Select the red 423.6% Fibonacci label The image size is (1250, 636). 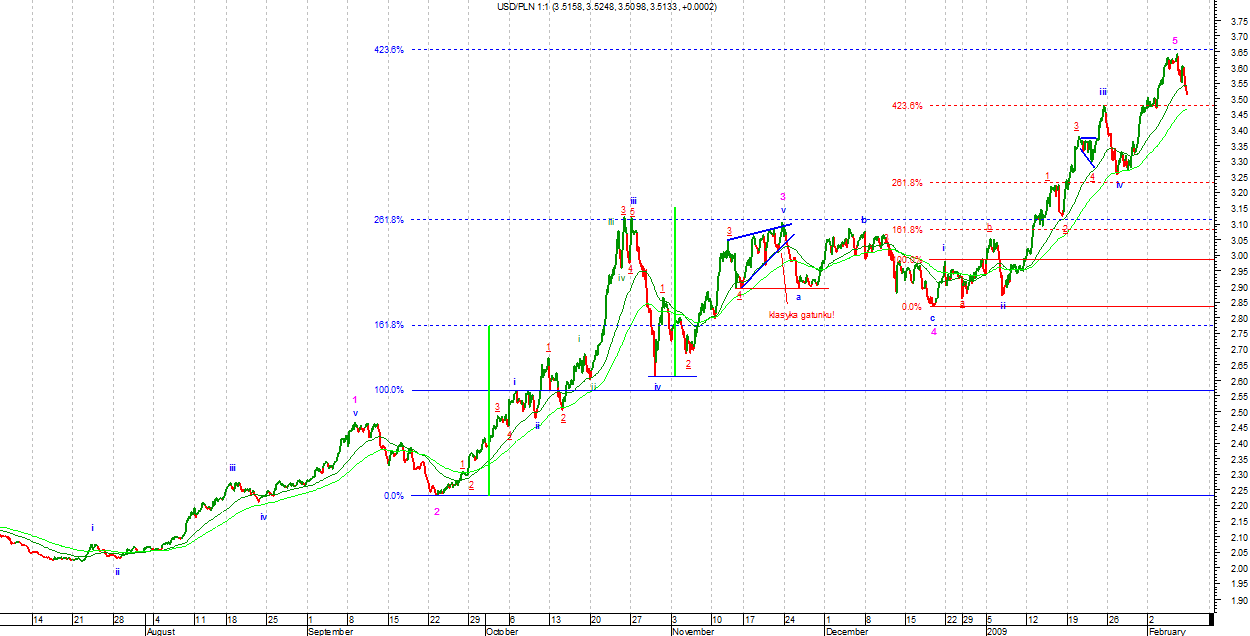tap(907, 105)
